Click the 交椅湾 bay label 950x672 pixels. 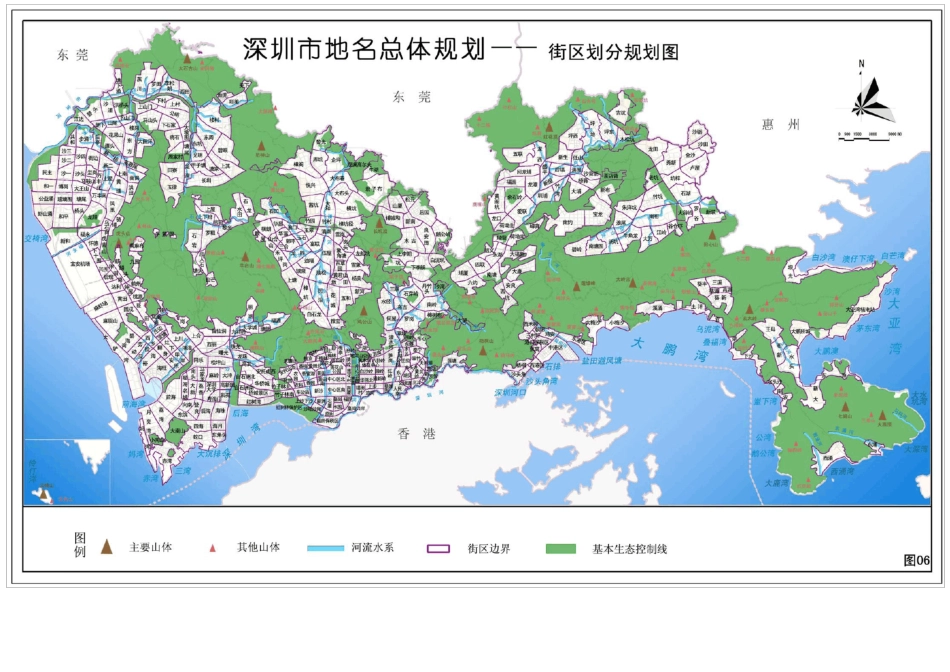pos(36,239)
